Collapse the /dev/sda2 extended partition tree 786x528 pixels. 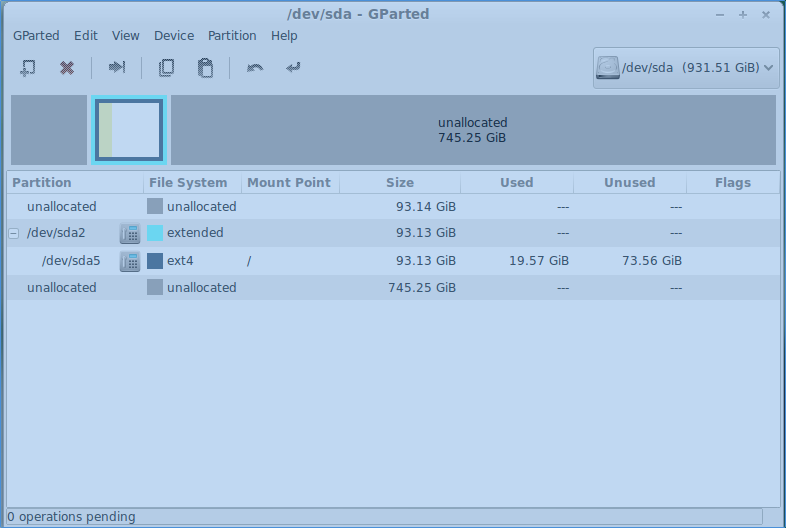click(14, 233)
